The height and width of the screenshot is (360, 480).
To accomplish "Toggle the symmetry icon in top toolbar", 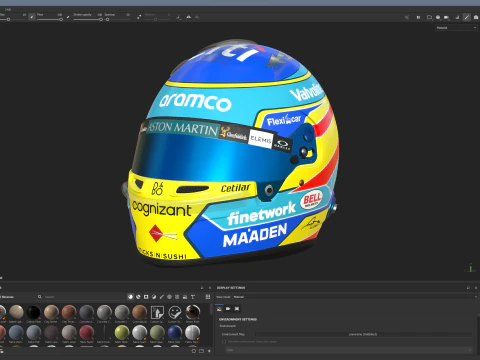I will pyautogui.click(x=189, y=17).
